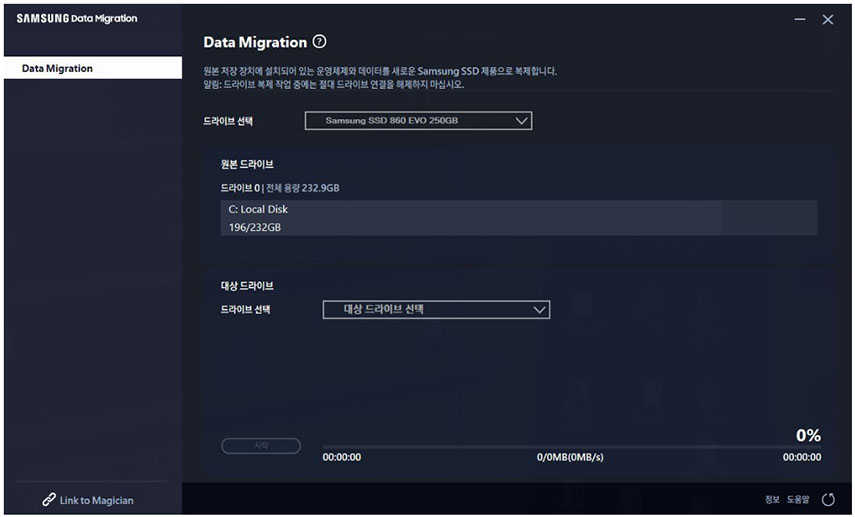Click the 대상 드라이브 heading

tap(247, 286)
